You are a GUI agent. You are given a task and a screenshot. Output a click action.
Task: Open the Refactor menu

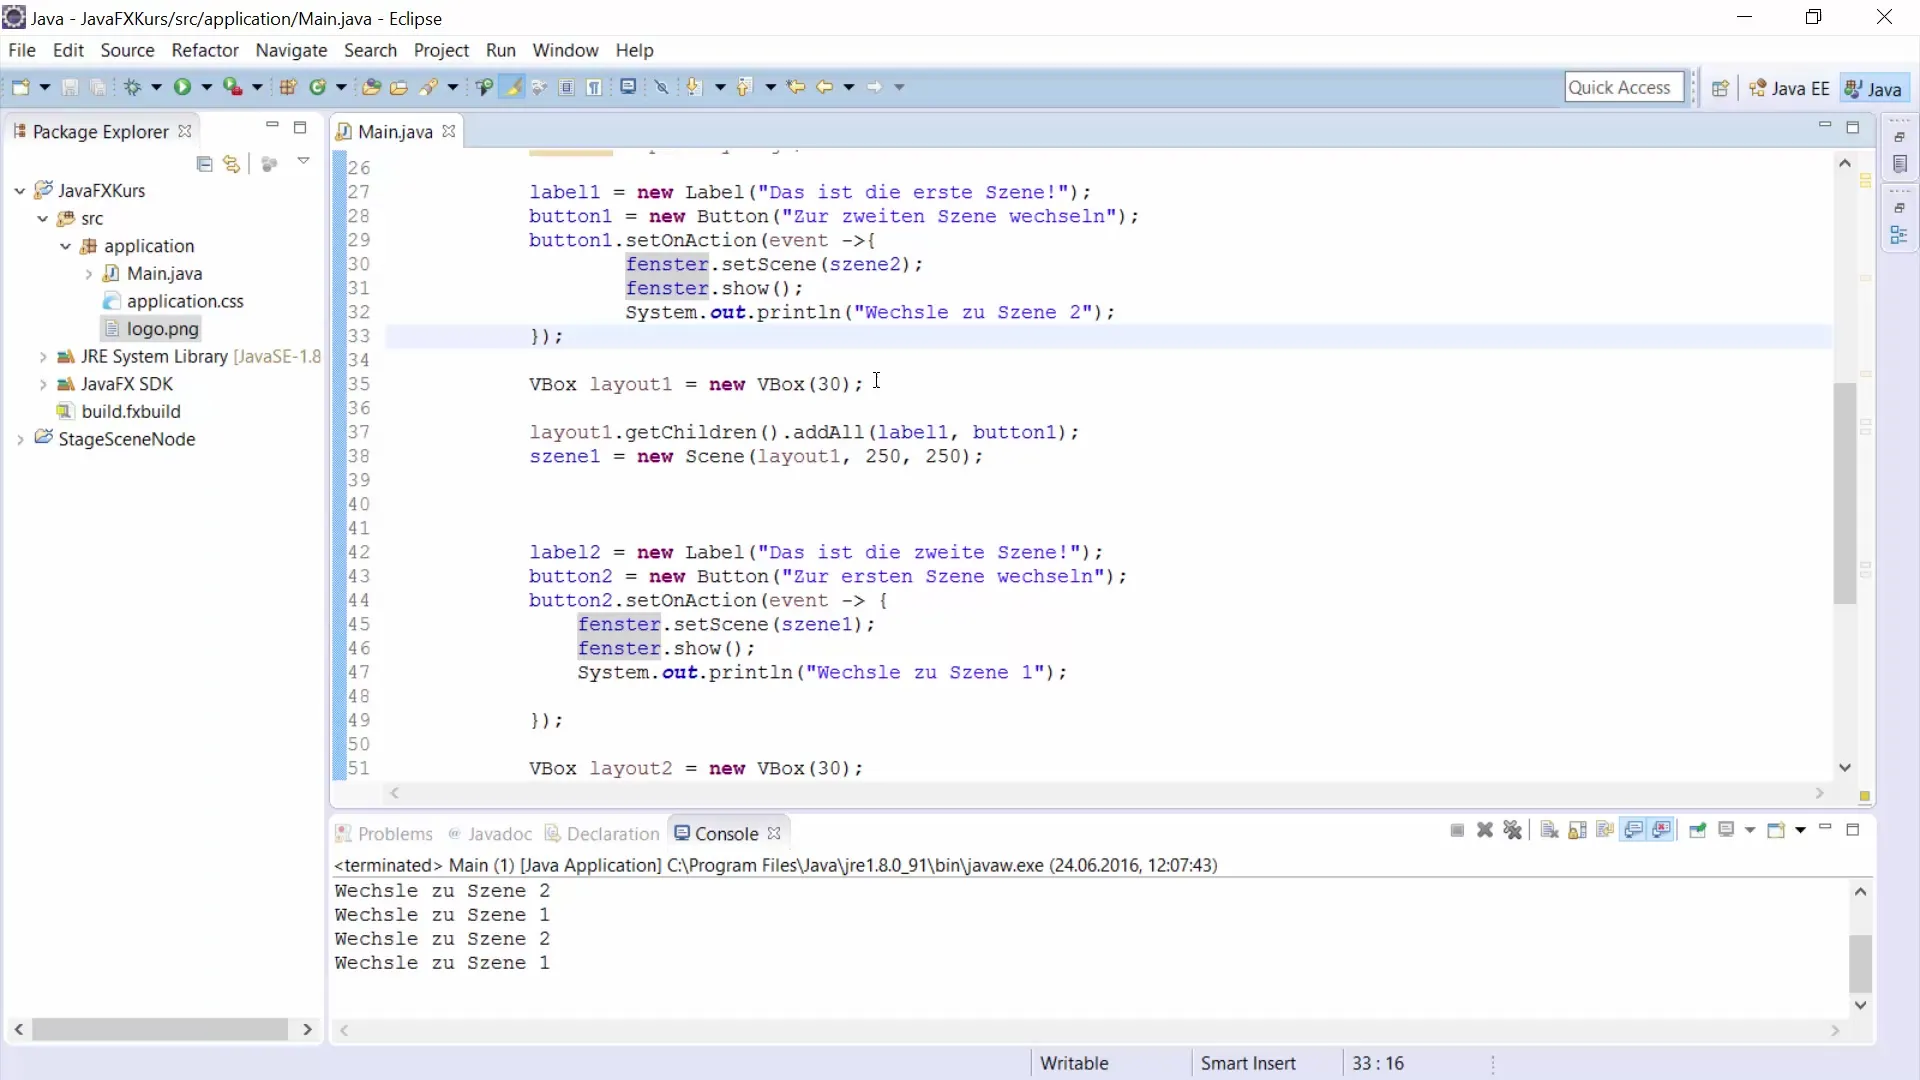[x=205, y=50]
